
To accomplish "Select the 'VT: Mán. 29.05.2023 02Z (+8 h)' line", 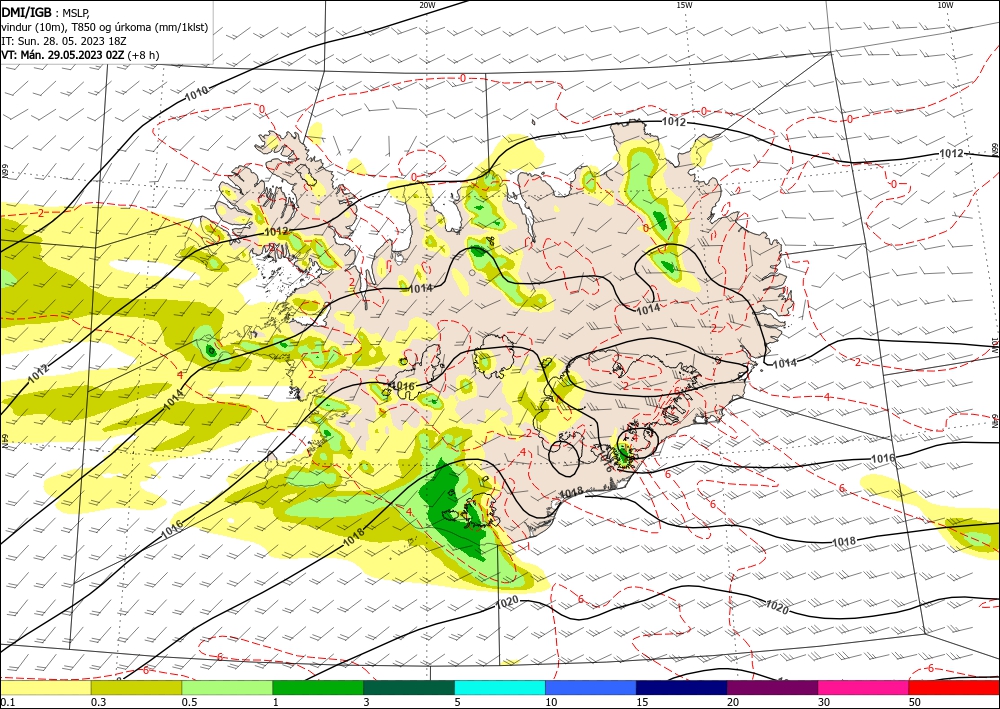I will pyautogui.click(x=80, y=55).
